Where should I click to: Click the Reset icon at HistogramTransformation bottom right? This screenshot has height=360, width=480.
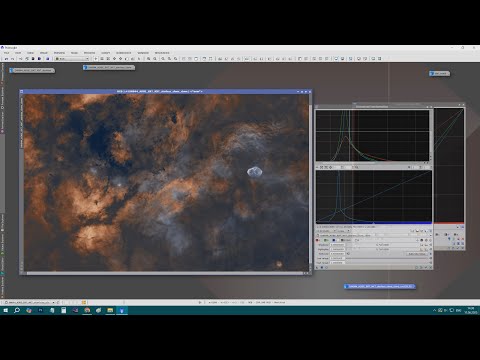pos(431,267)
